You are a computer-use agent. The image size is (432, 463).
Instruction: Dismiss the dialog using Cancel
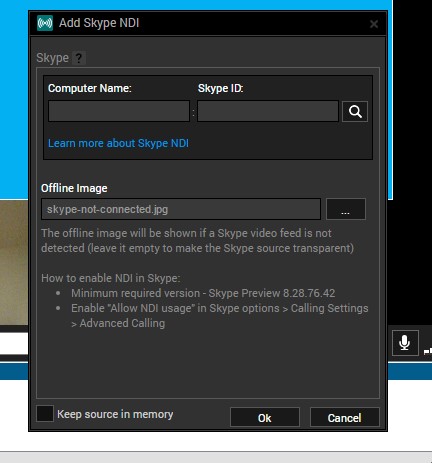point(344,418)
